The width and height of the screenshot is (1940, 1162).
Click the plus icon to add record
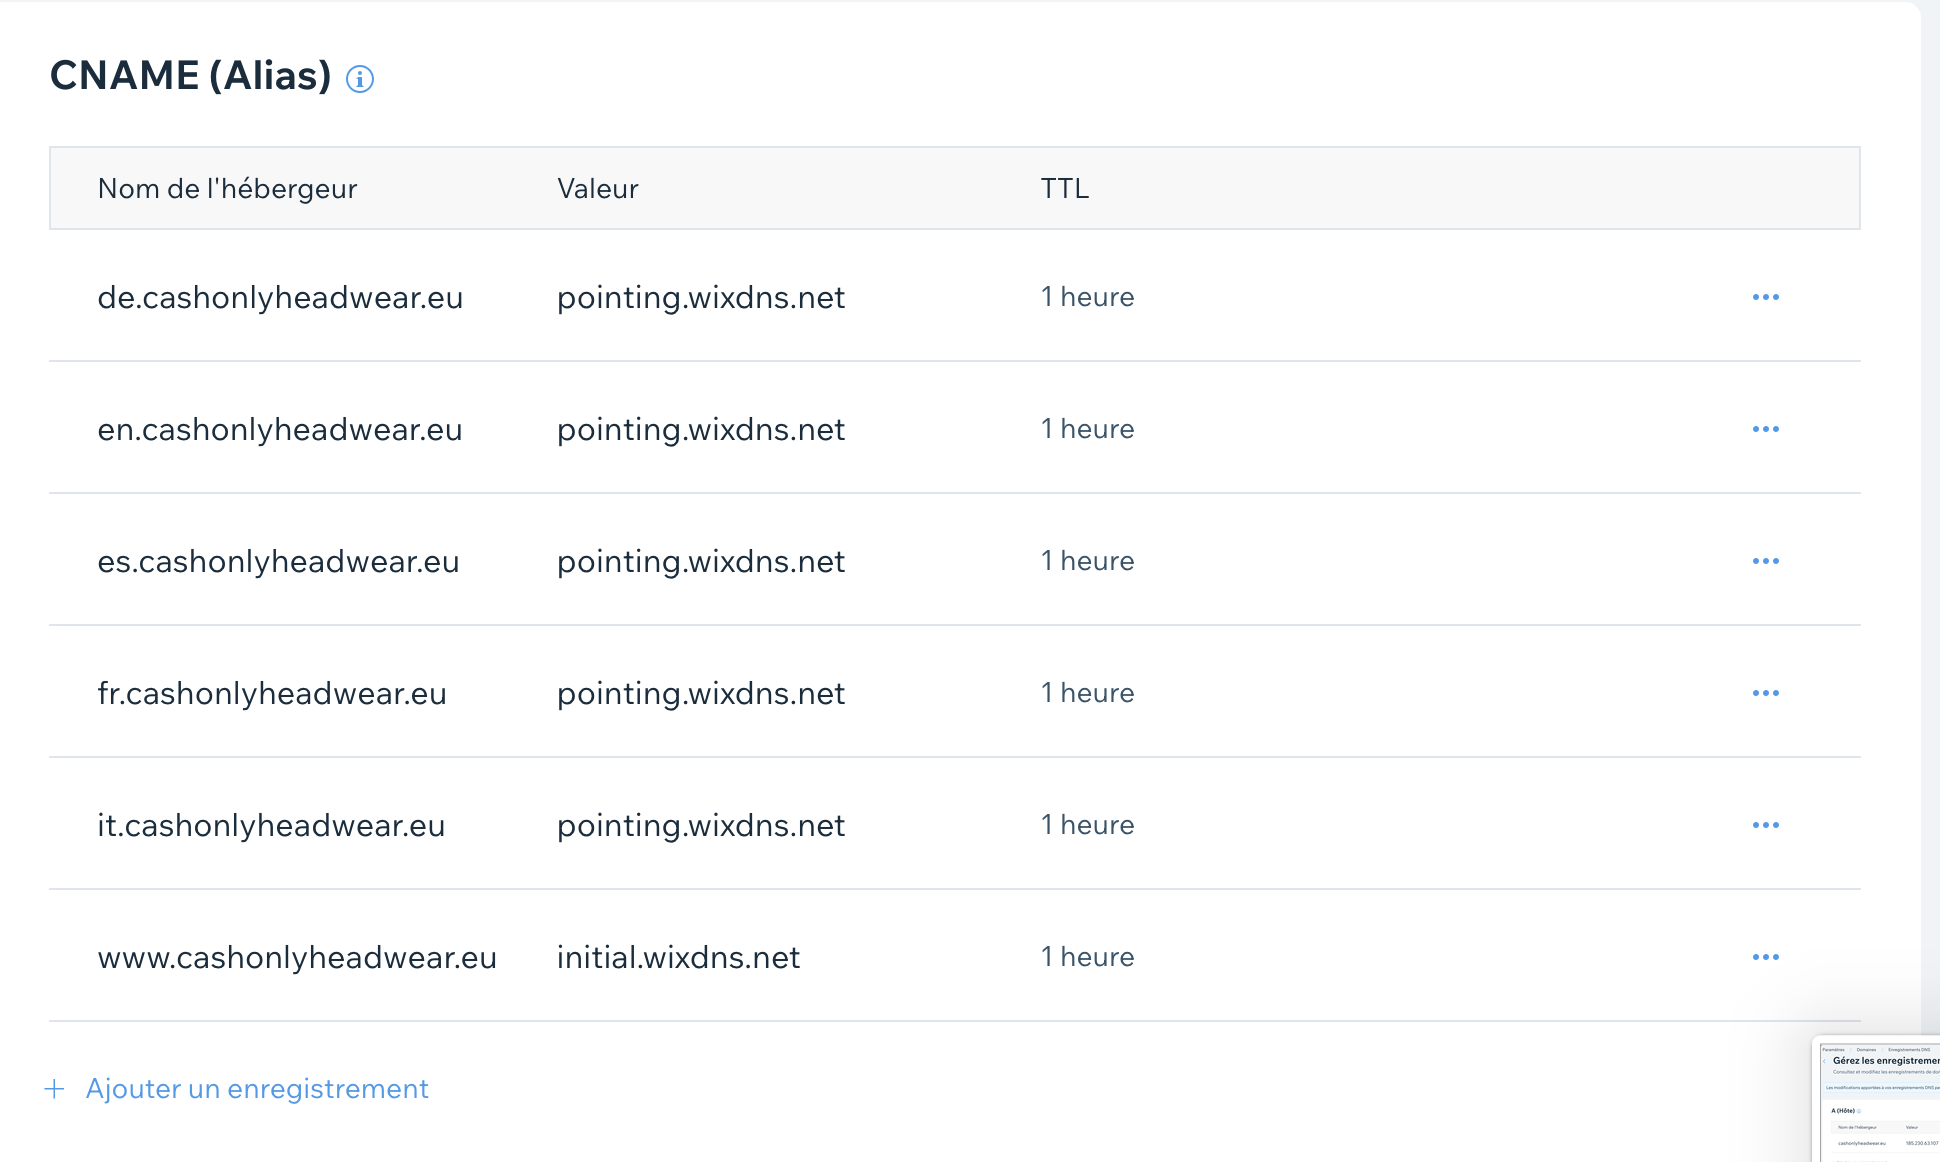55,1089
